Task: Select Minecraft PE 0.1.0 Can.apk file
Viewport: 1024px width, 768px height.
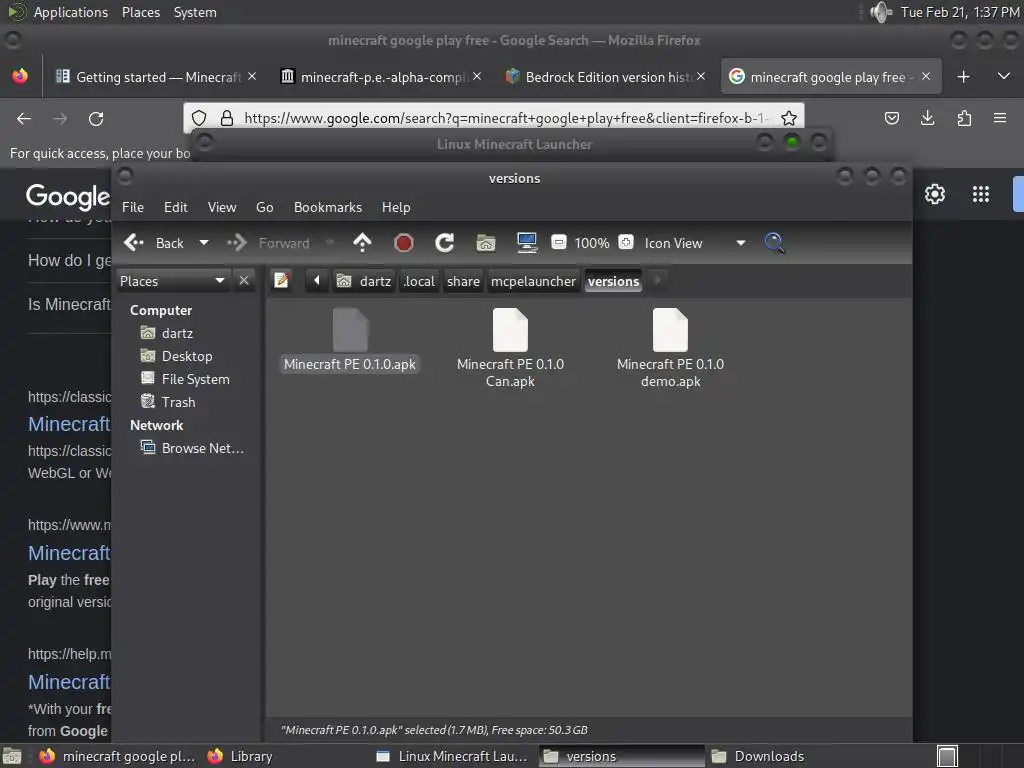Action: click(510, 349)
